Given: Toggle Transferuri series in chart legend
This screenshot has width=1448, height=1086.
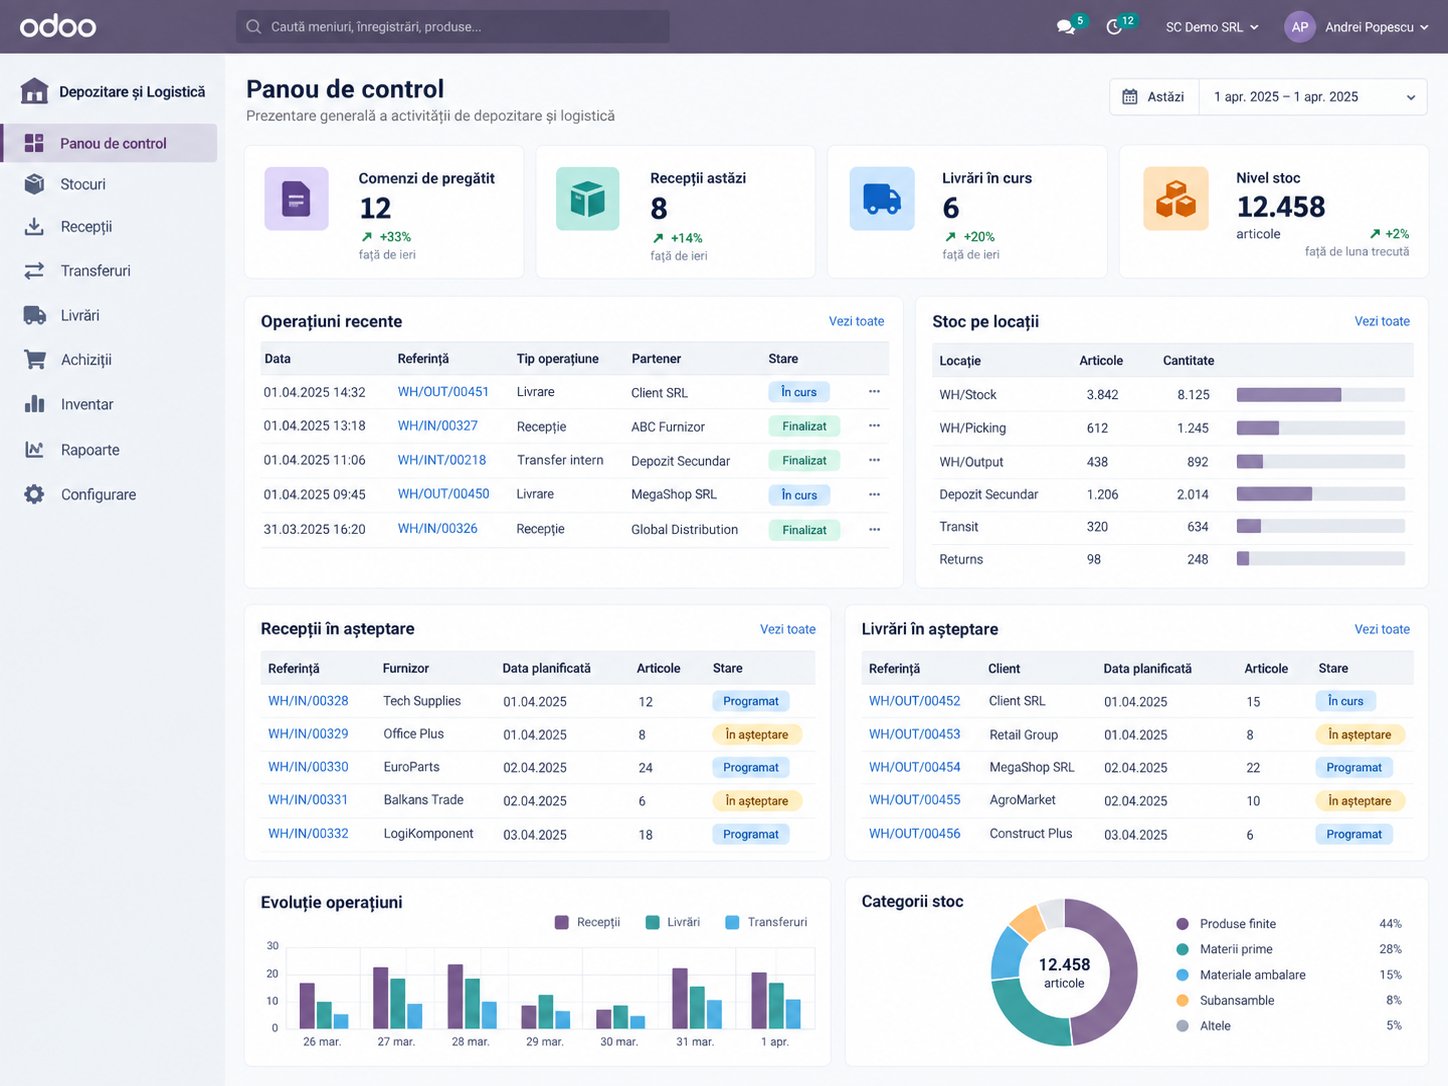Looking at the screenshot, I should click(x=766, y=922).
